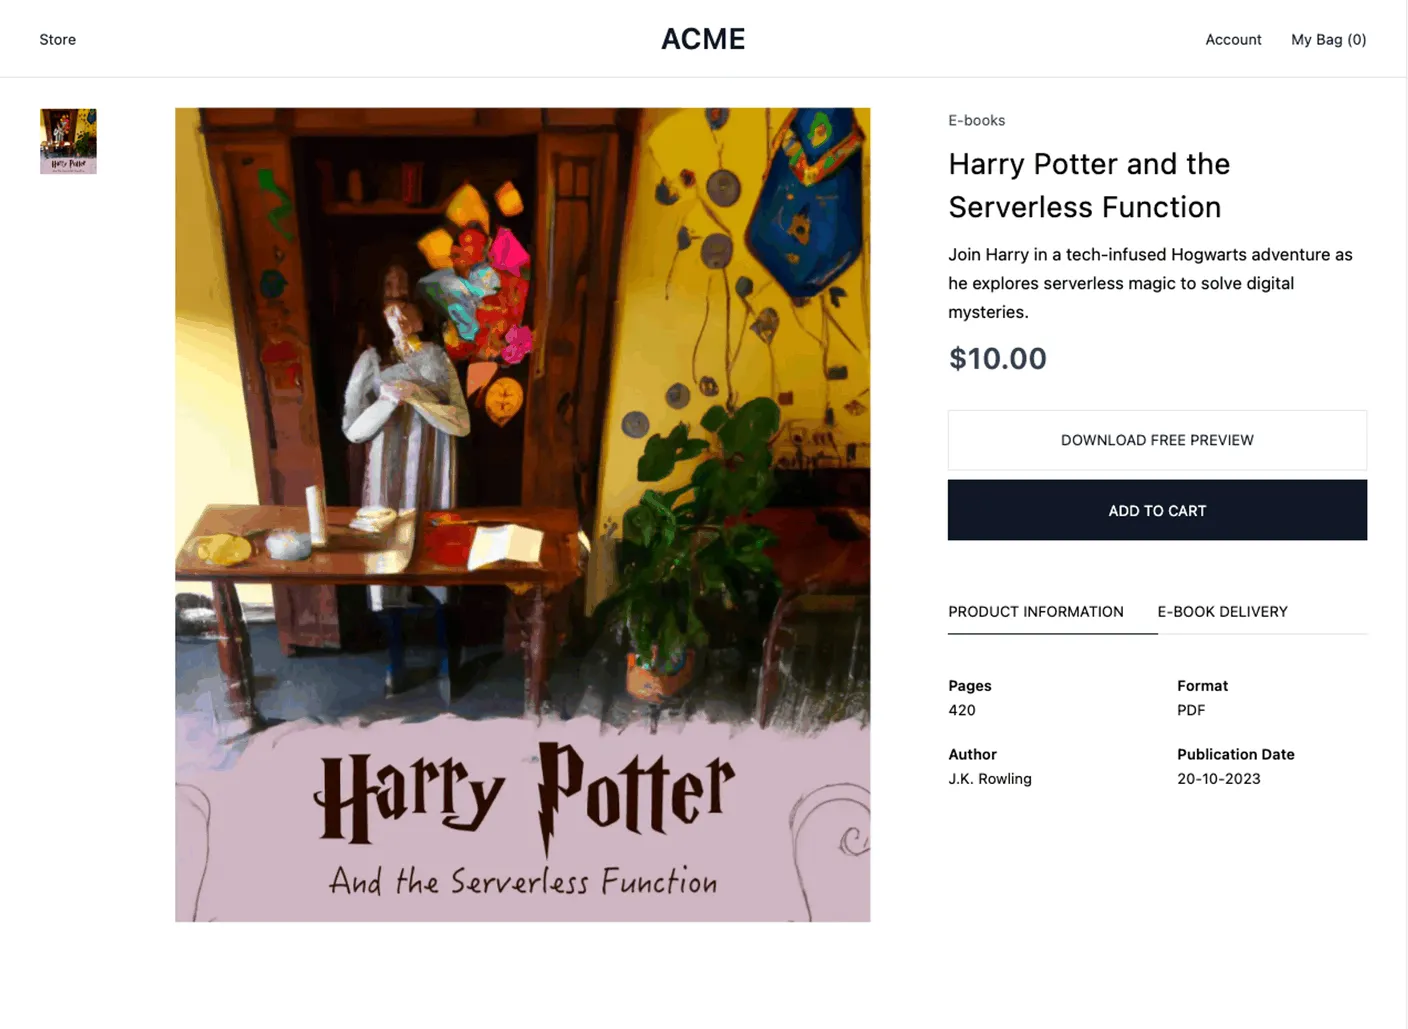
Task: Click the Add to Cart button
Action: (1157, 510)
